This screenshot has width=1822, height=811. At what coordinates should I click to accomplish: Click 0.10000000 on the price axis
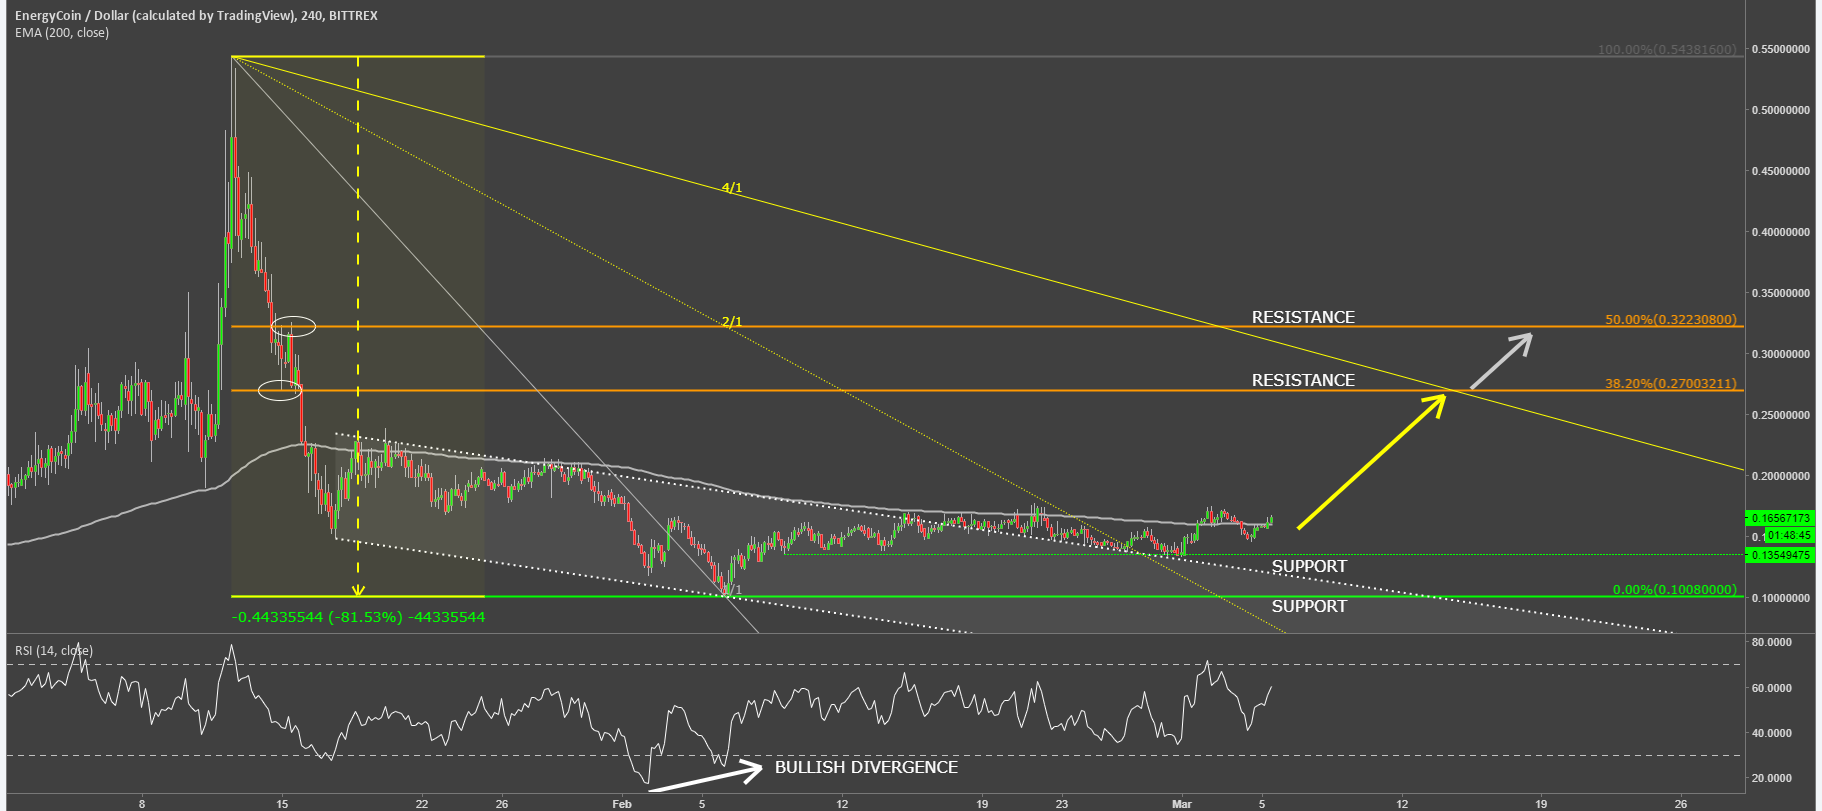coord(1780,598)
